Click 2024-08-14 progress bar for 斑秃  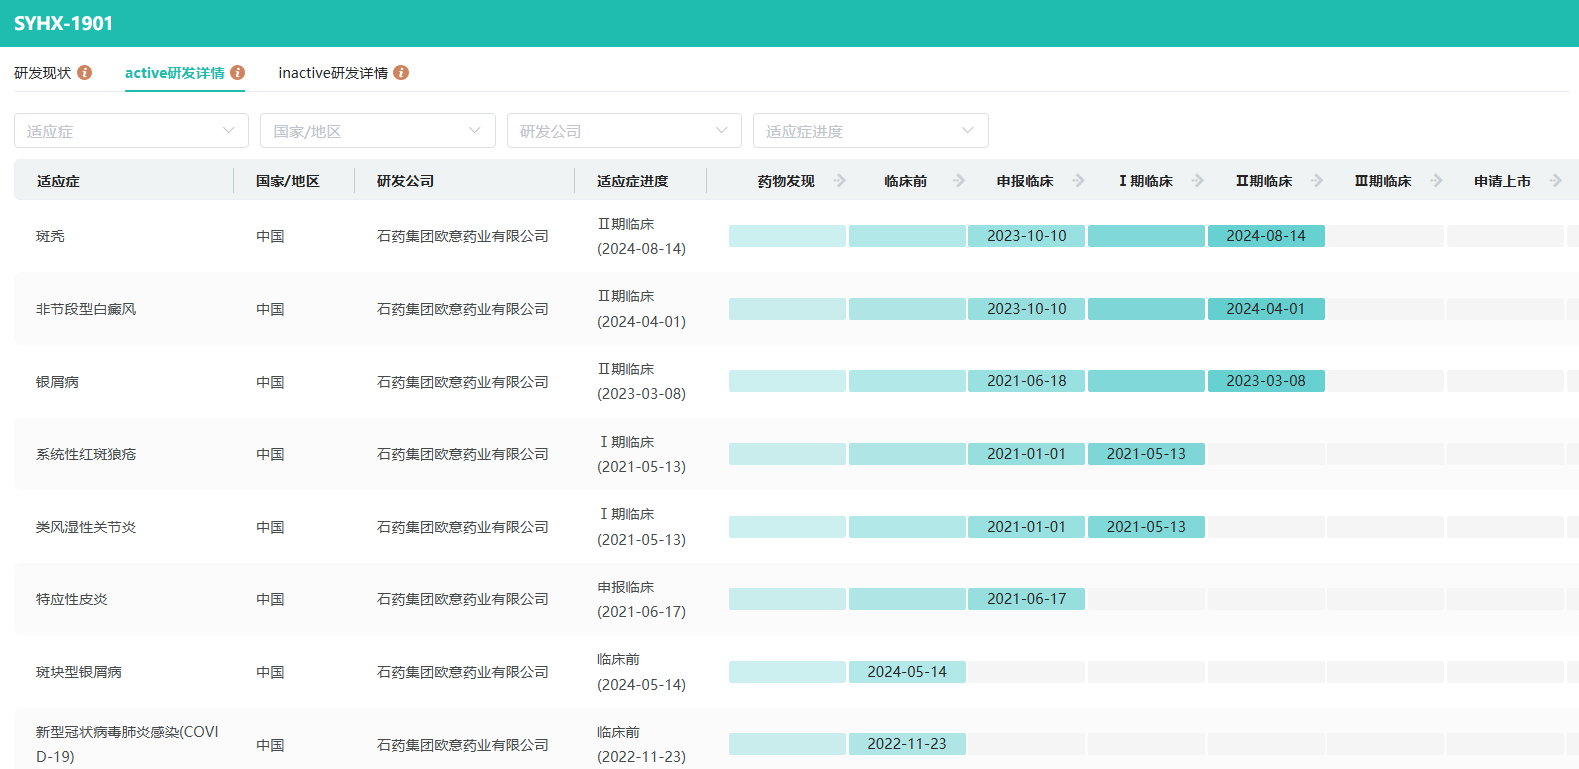pos(1266,236)
